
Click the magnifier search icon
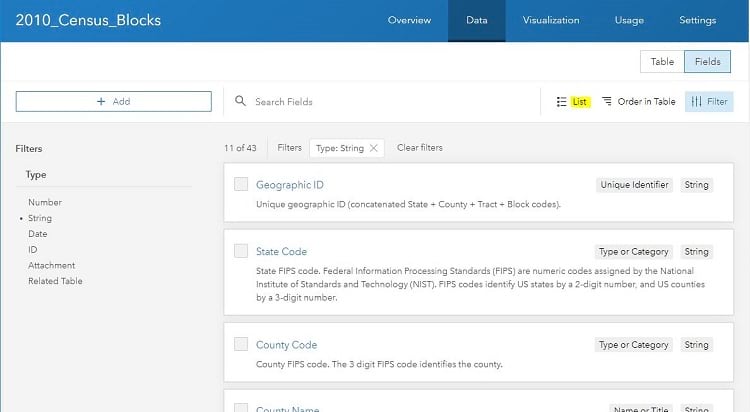[241, 101]
